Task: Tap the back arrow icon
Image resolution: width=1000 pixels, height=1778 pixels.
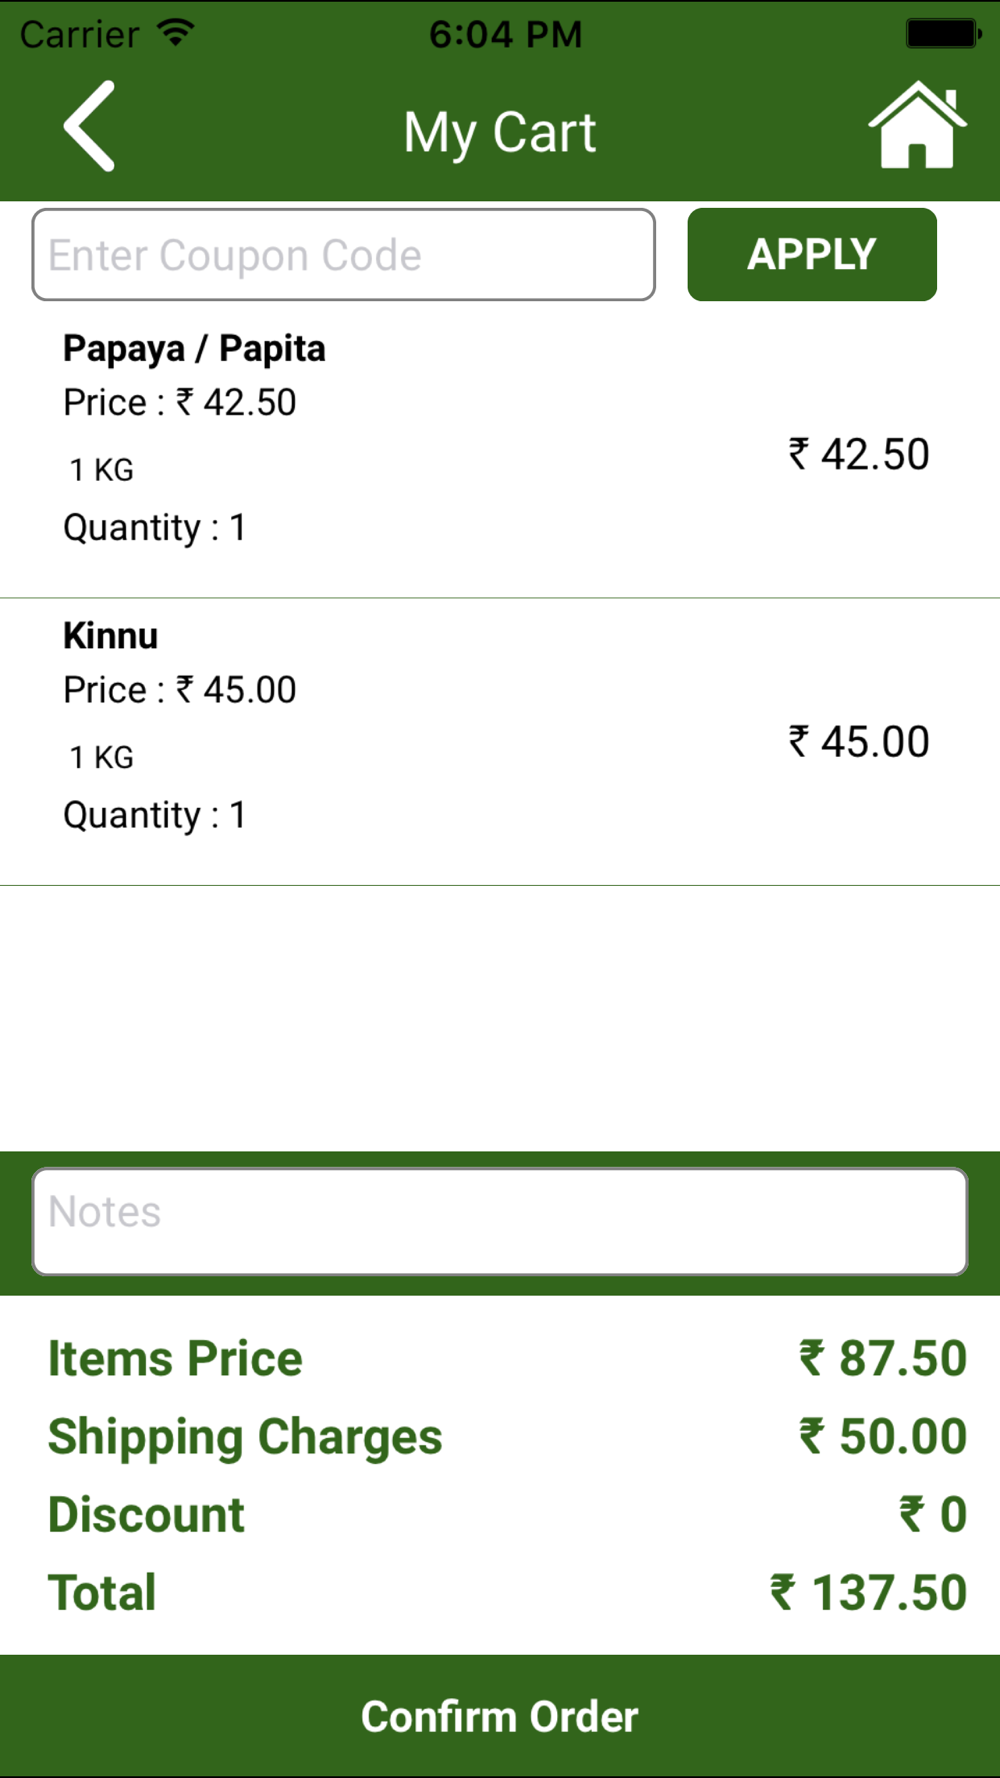Action: tap(89, 126)
